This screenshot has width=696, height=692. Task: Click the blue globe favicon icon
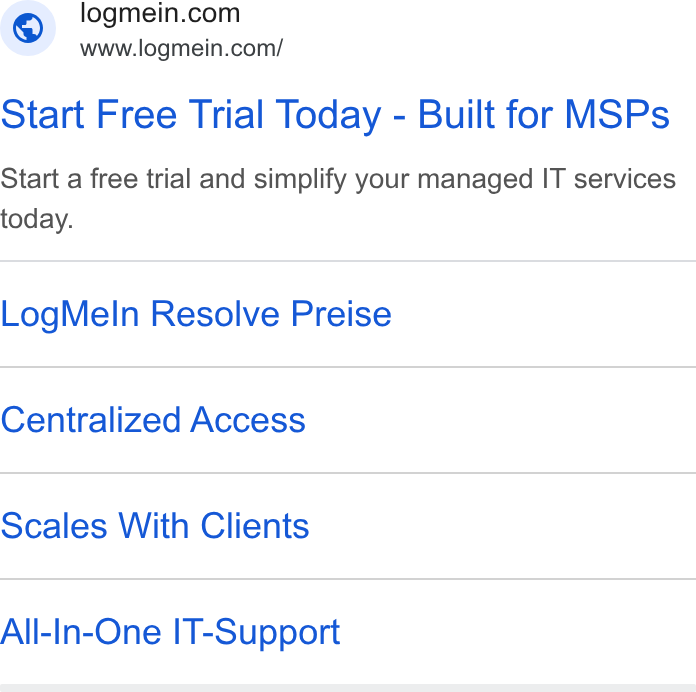pos(28,28)
